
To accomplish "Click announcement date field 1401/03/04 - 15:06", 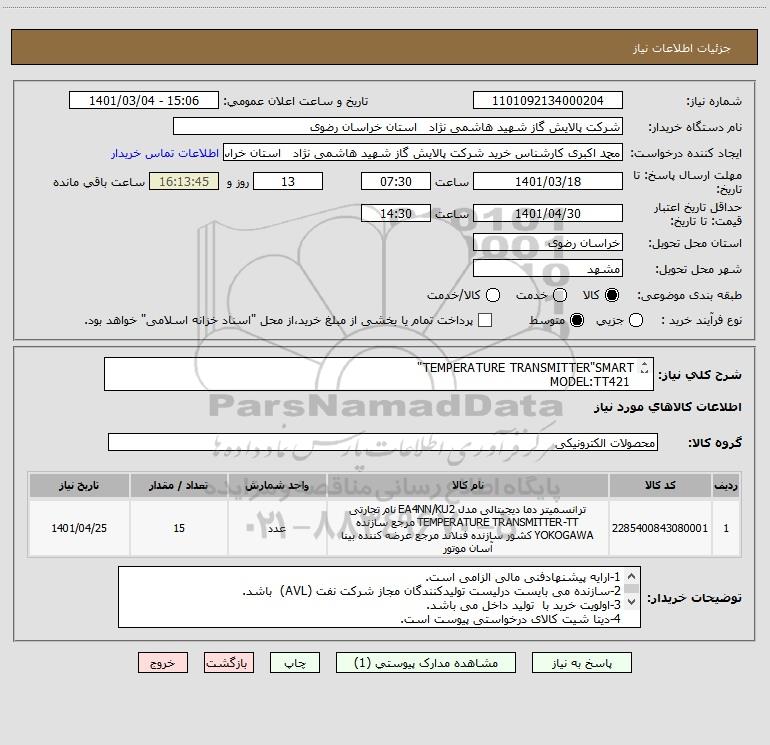I will (144, 100).
